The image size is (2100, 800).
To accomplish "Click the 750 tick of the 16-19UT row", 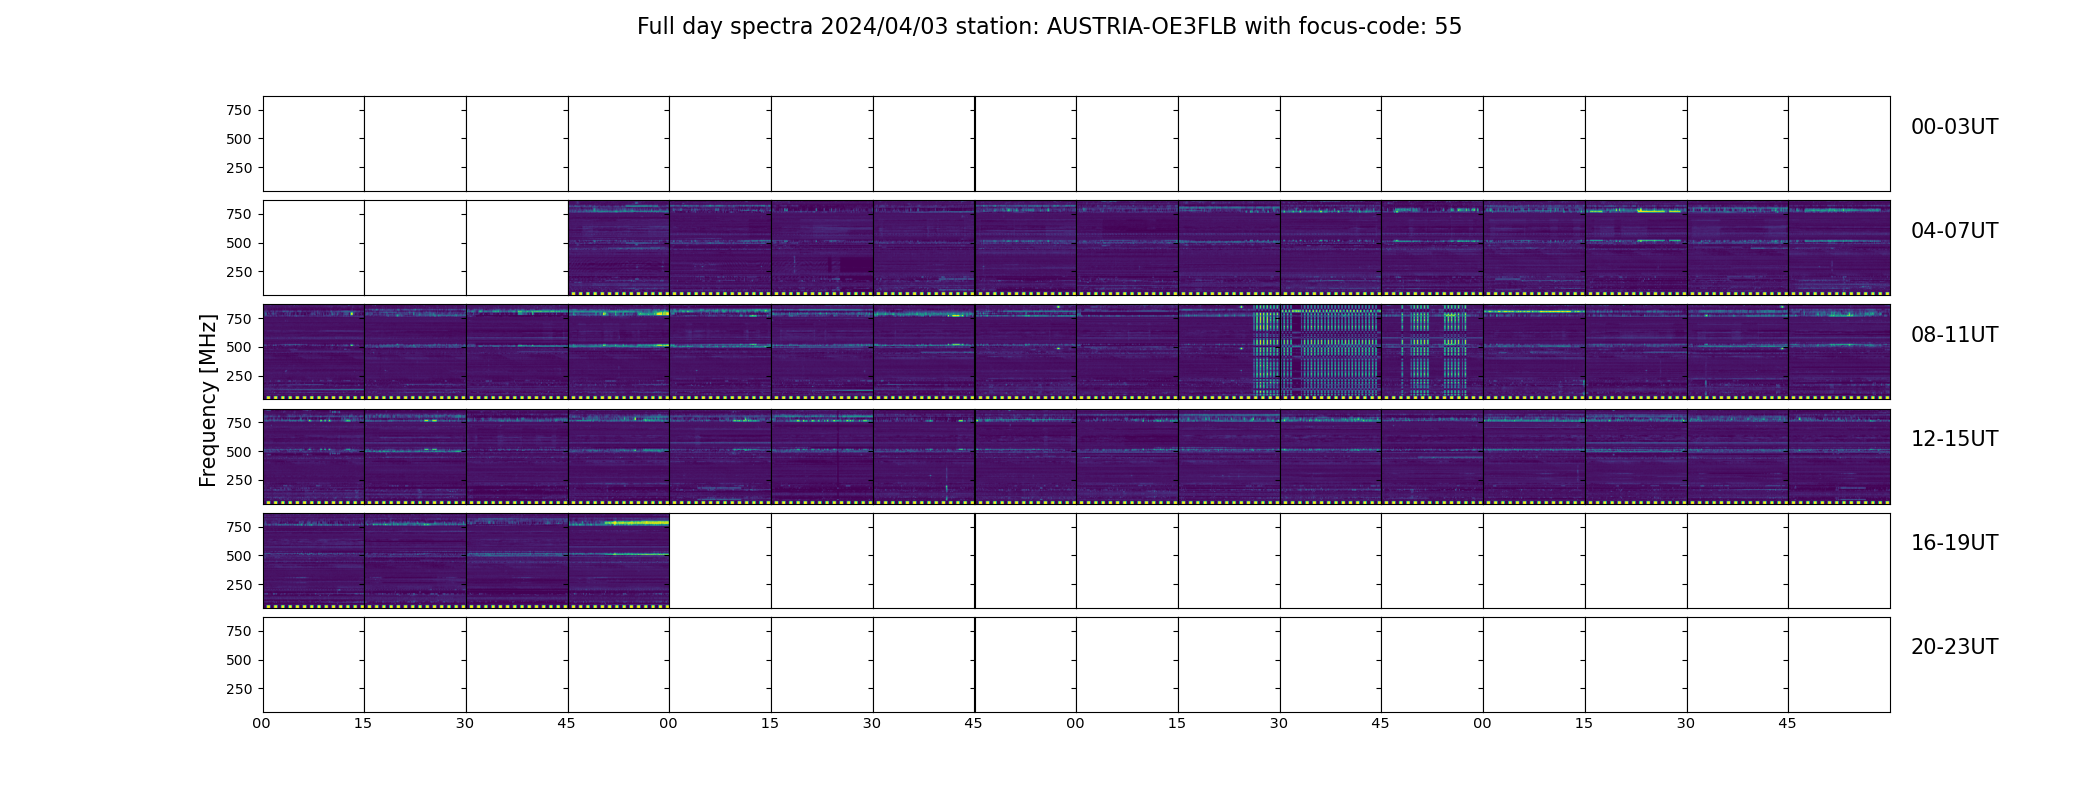I will 239,527.
